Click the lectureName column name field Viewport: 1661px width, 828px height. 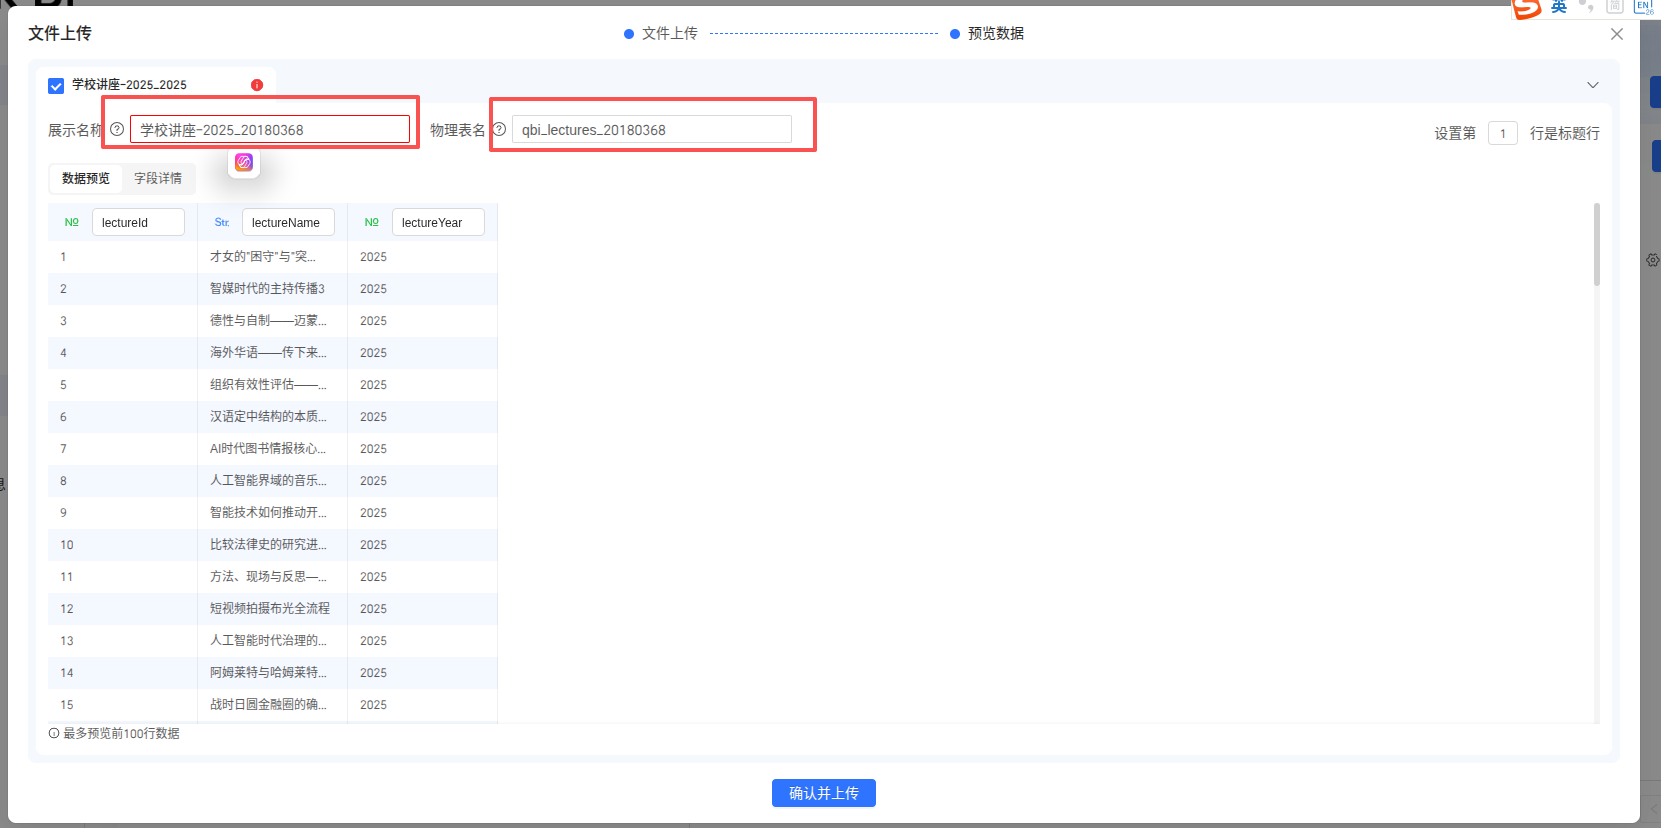(288, 222)
